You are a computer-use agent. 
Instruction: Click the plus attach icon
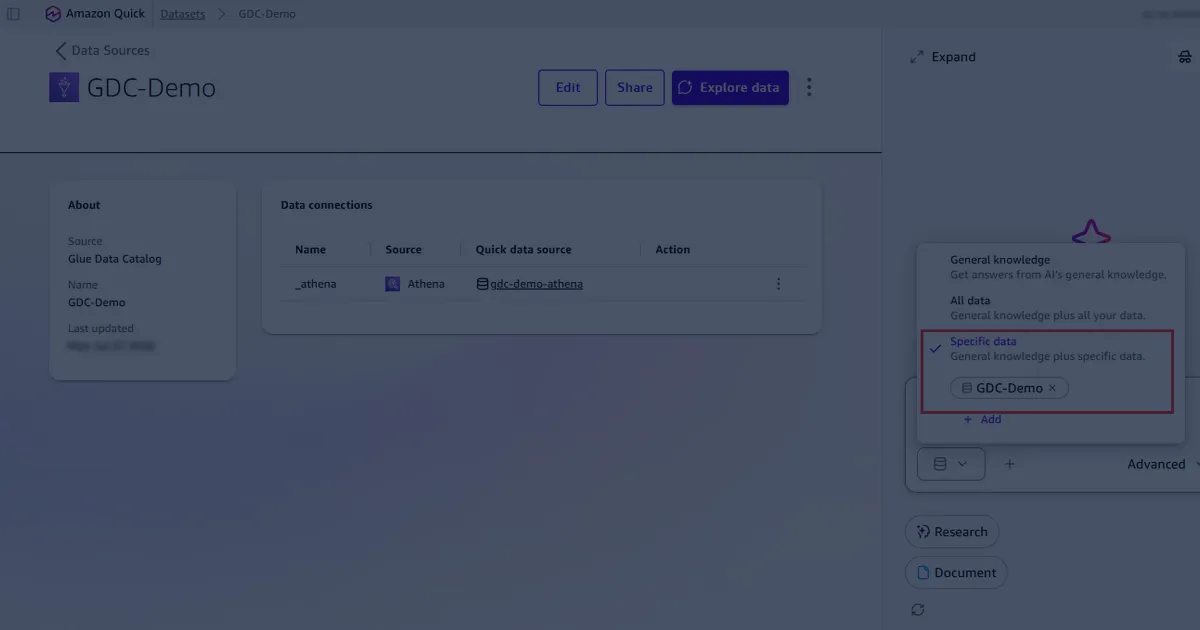tap(1010, 464)
